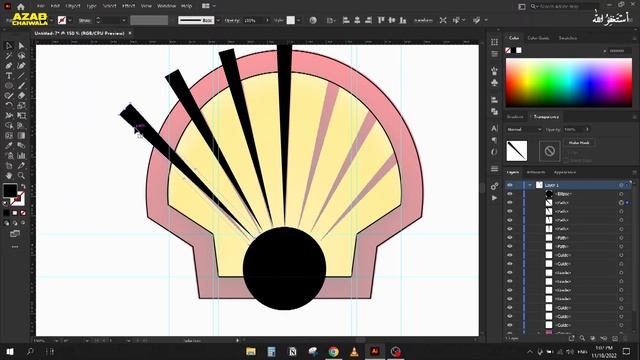
Task: Select the Paintbrush tool
Action: pyautogui.click(x=21, y=86)
